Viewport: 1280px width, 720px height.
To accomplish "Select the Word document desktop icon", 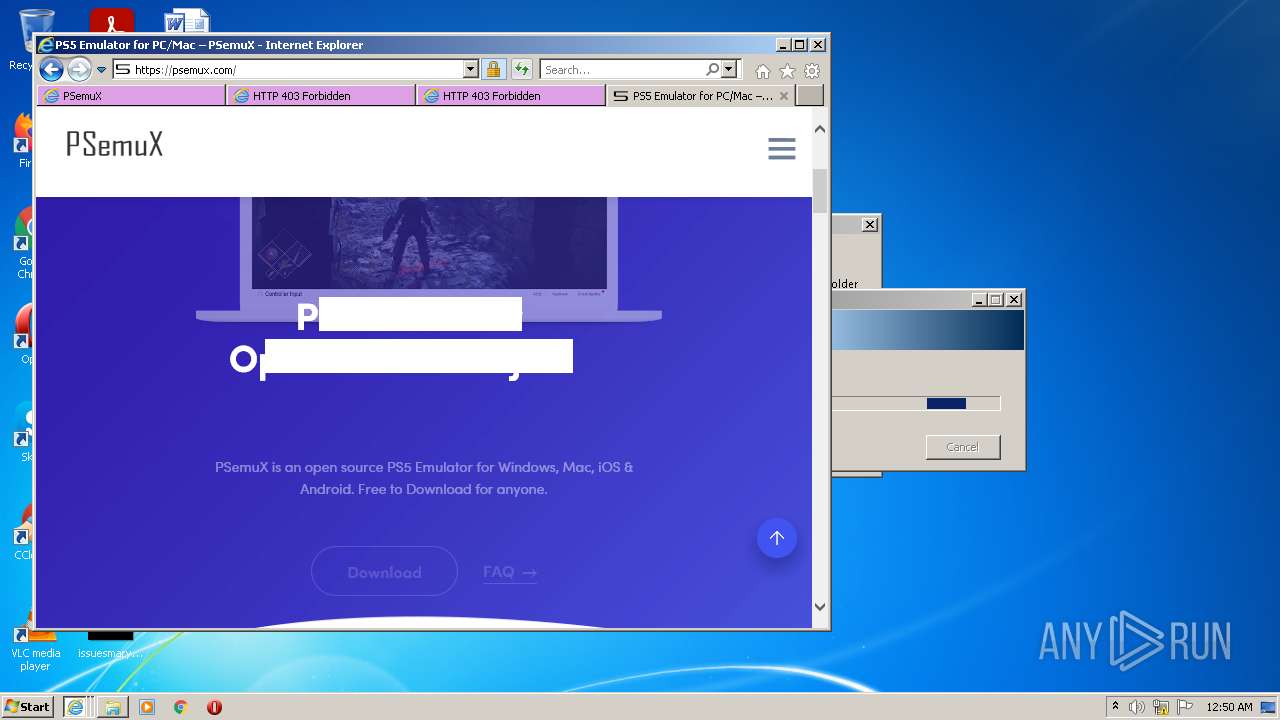I will point(187,20).
